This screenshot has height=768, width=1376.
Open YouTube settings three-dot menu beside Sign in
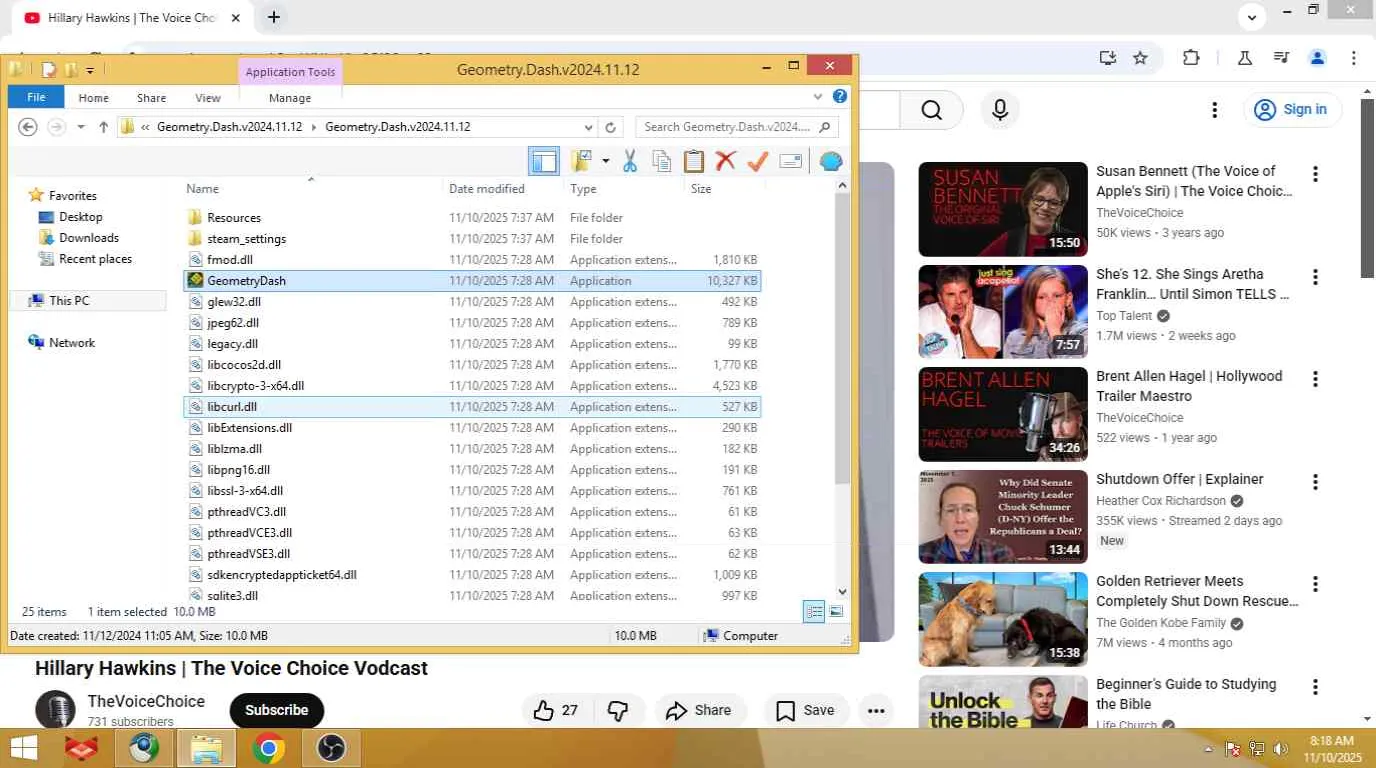point(1214,110)
